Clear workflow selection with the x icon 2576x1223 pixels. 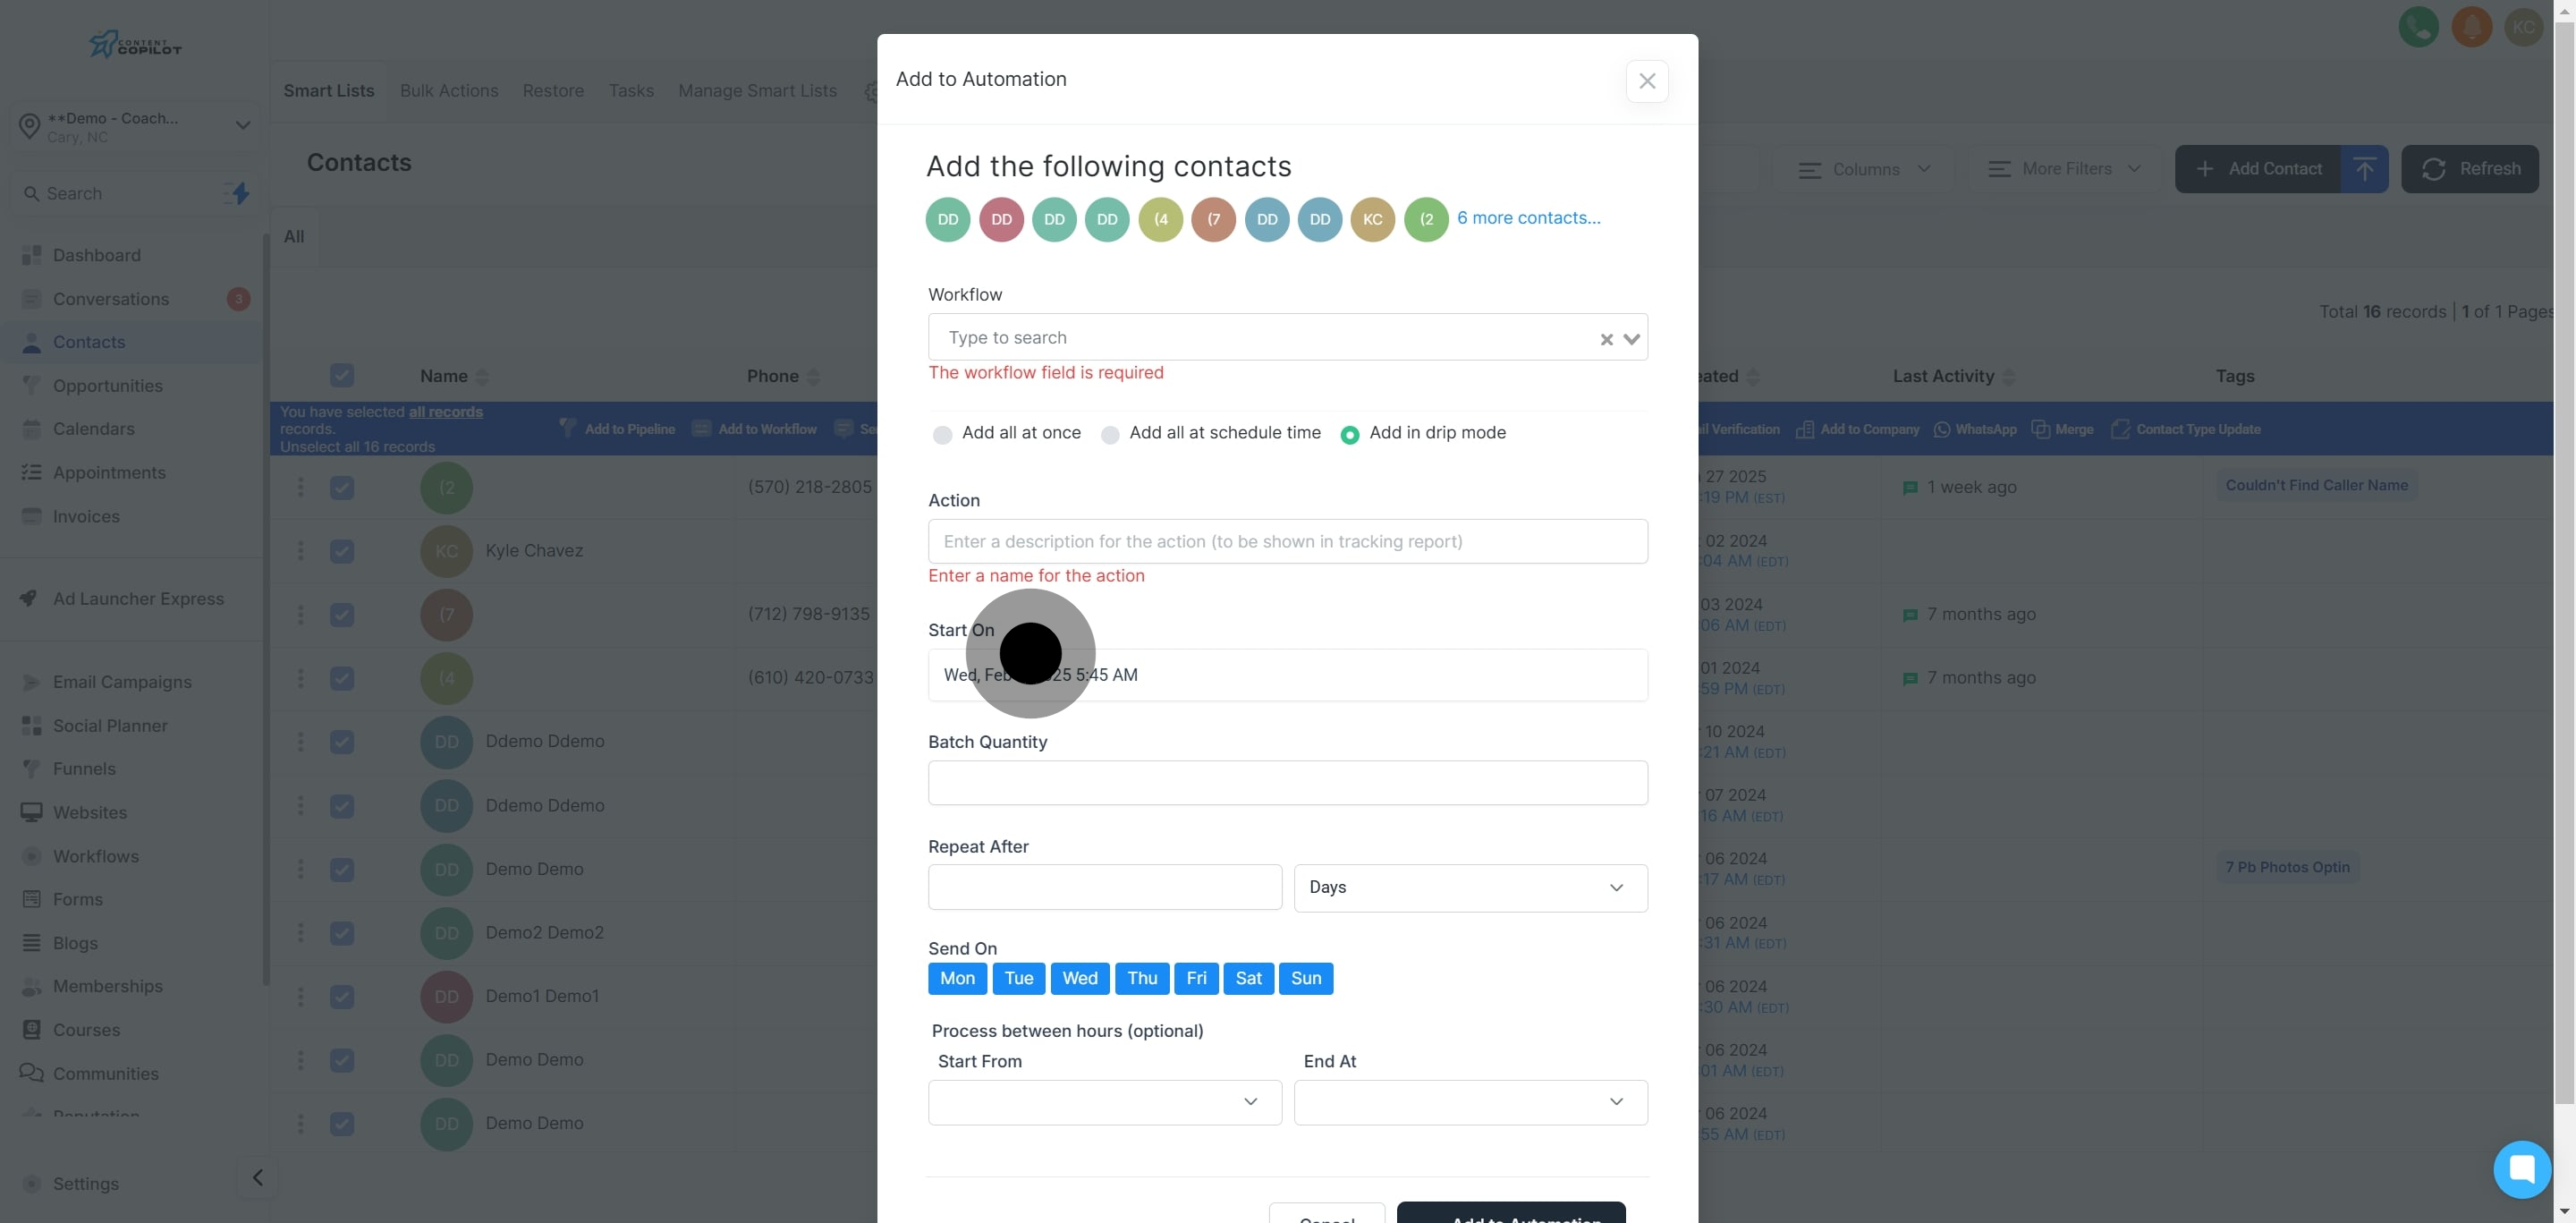(1606, 339)
